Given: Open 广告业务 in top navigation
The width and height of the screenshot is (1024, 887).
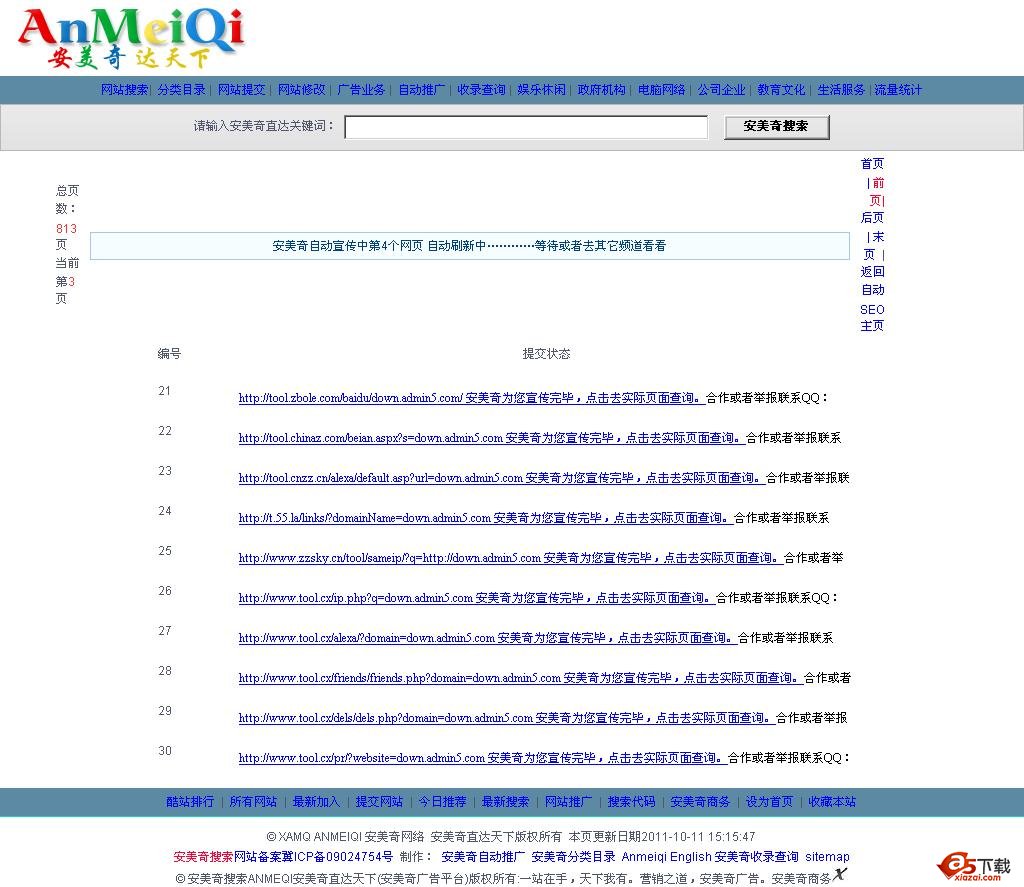Looking at the screenshot, I should [x=361, y=89].
